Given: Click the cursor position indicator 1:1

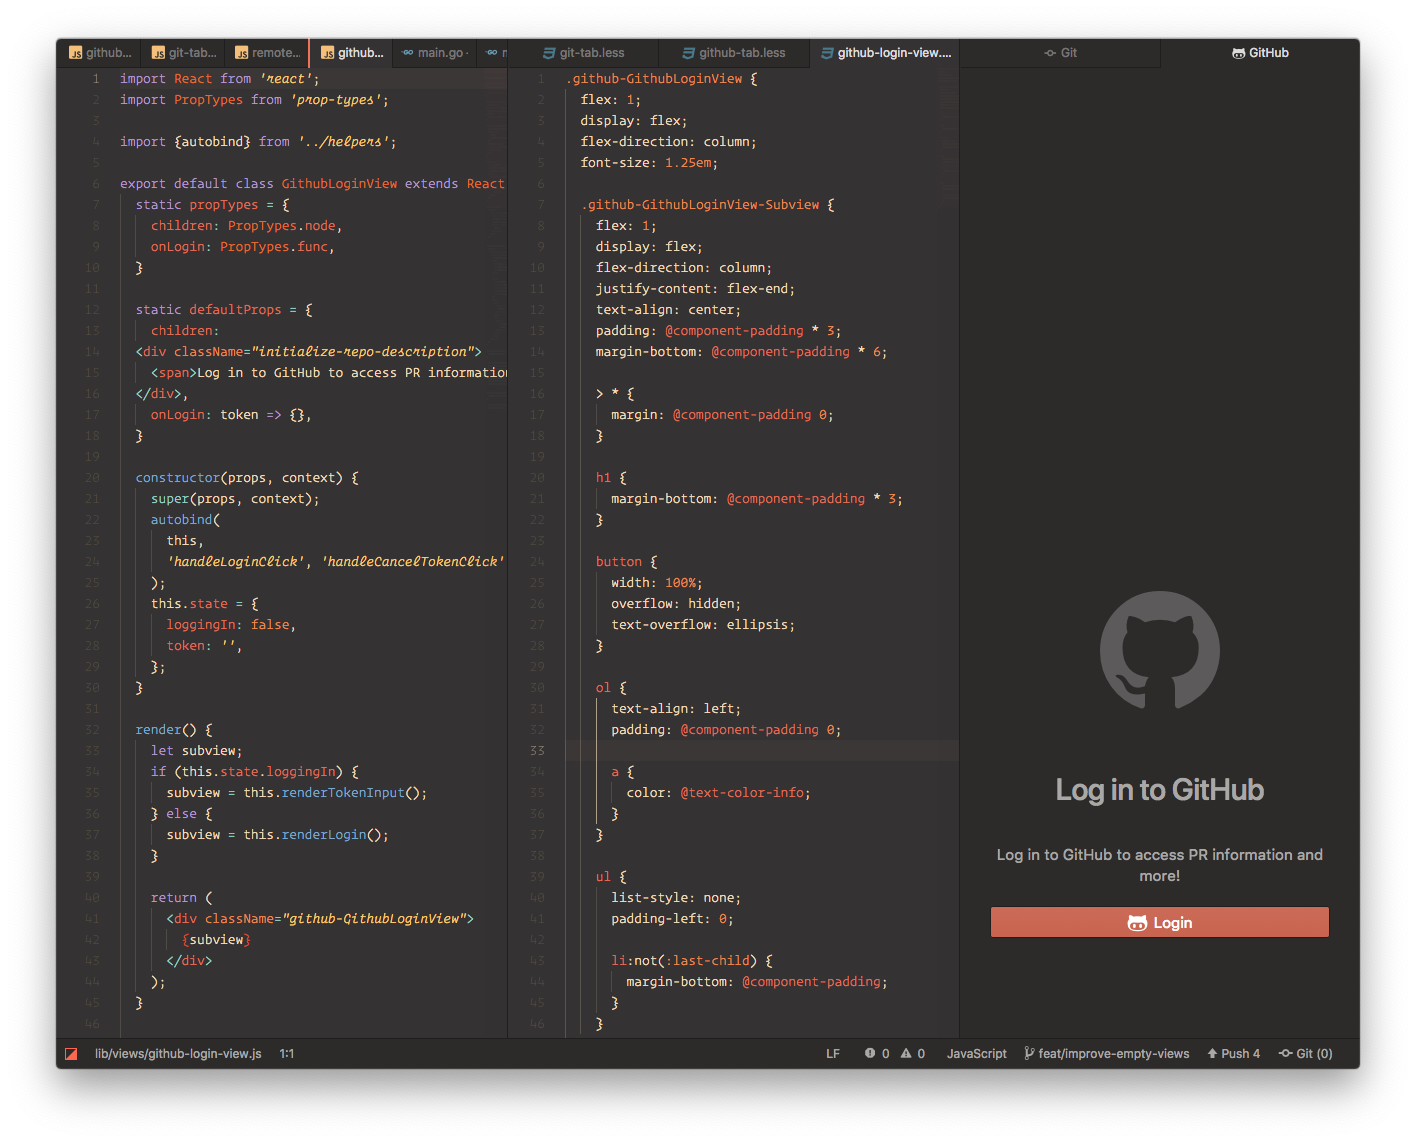Looking at the screenshot, I should pos(287,1053).
